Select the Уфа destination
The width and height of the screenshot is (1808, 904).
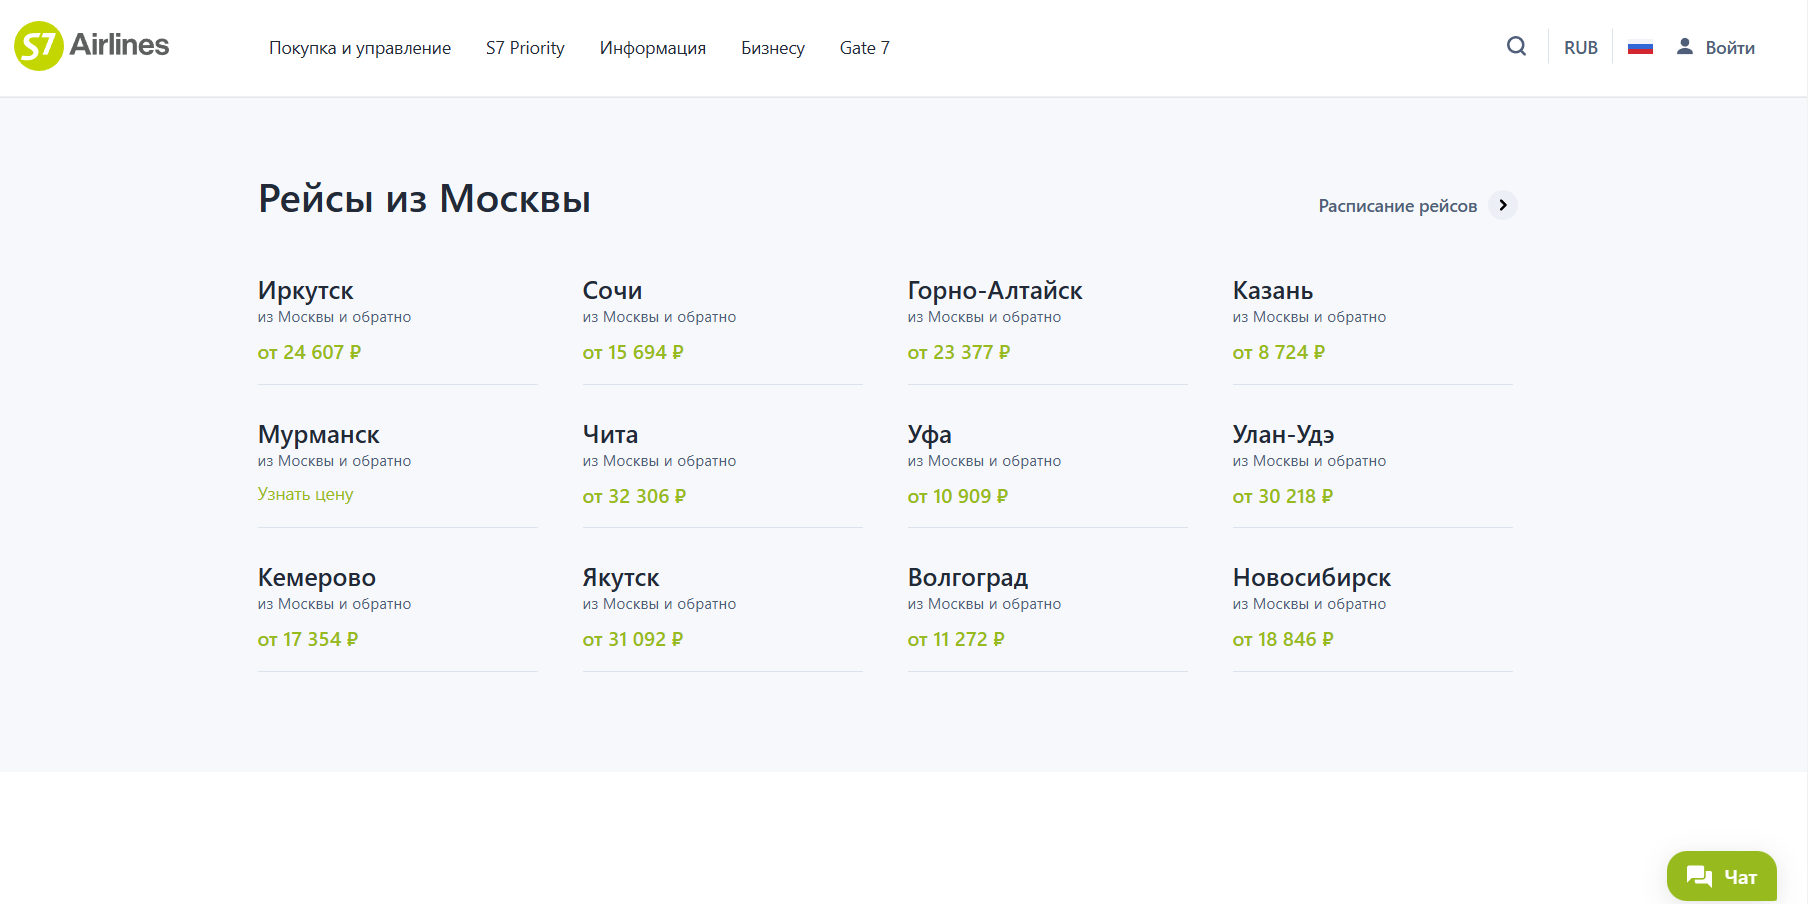(x=929, y=435)
